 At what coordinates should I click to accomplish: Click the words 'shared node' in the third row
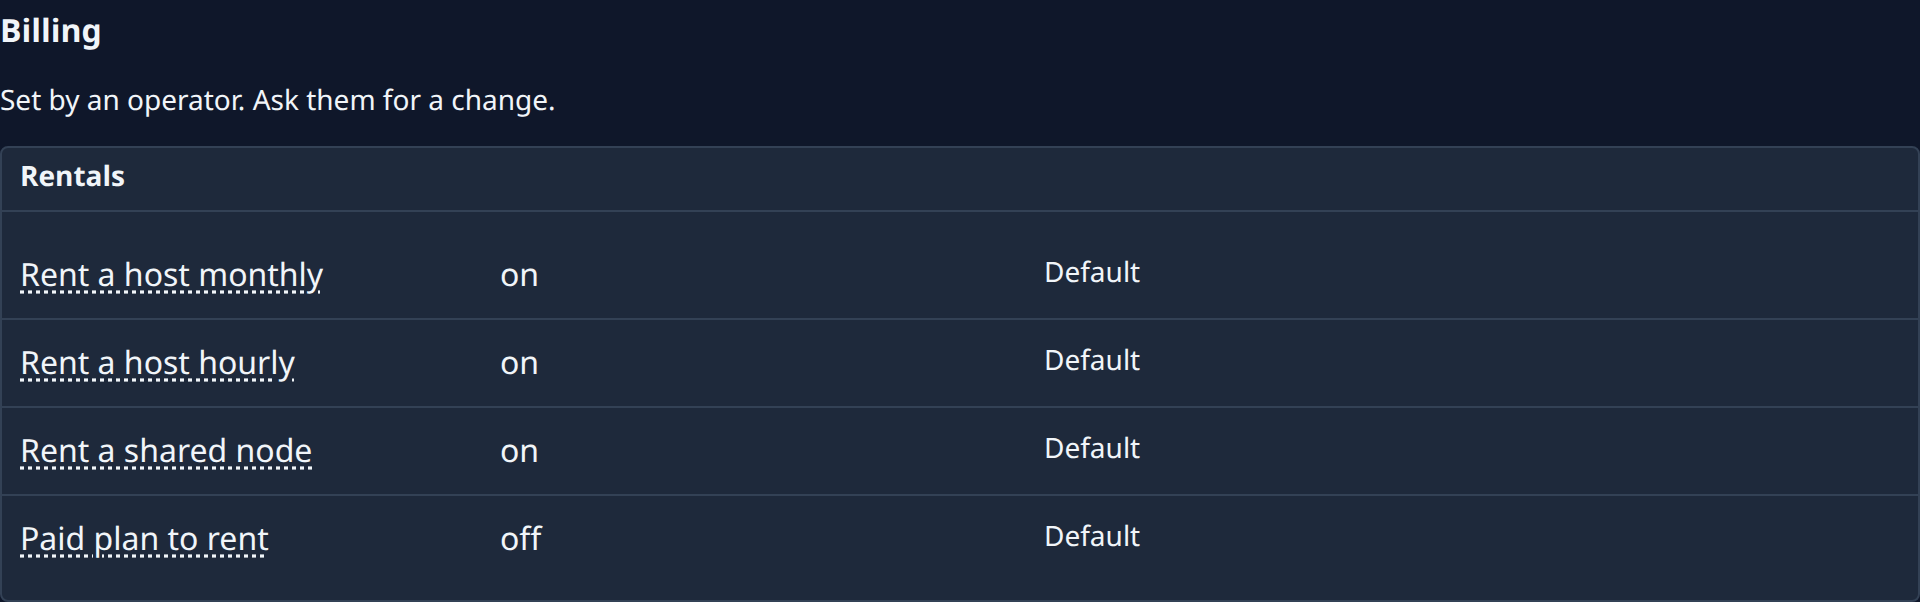pos(218,451)
